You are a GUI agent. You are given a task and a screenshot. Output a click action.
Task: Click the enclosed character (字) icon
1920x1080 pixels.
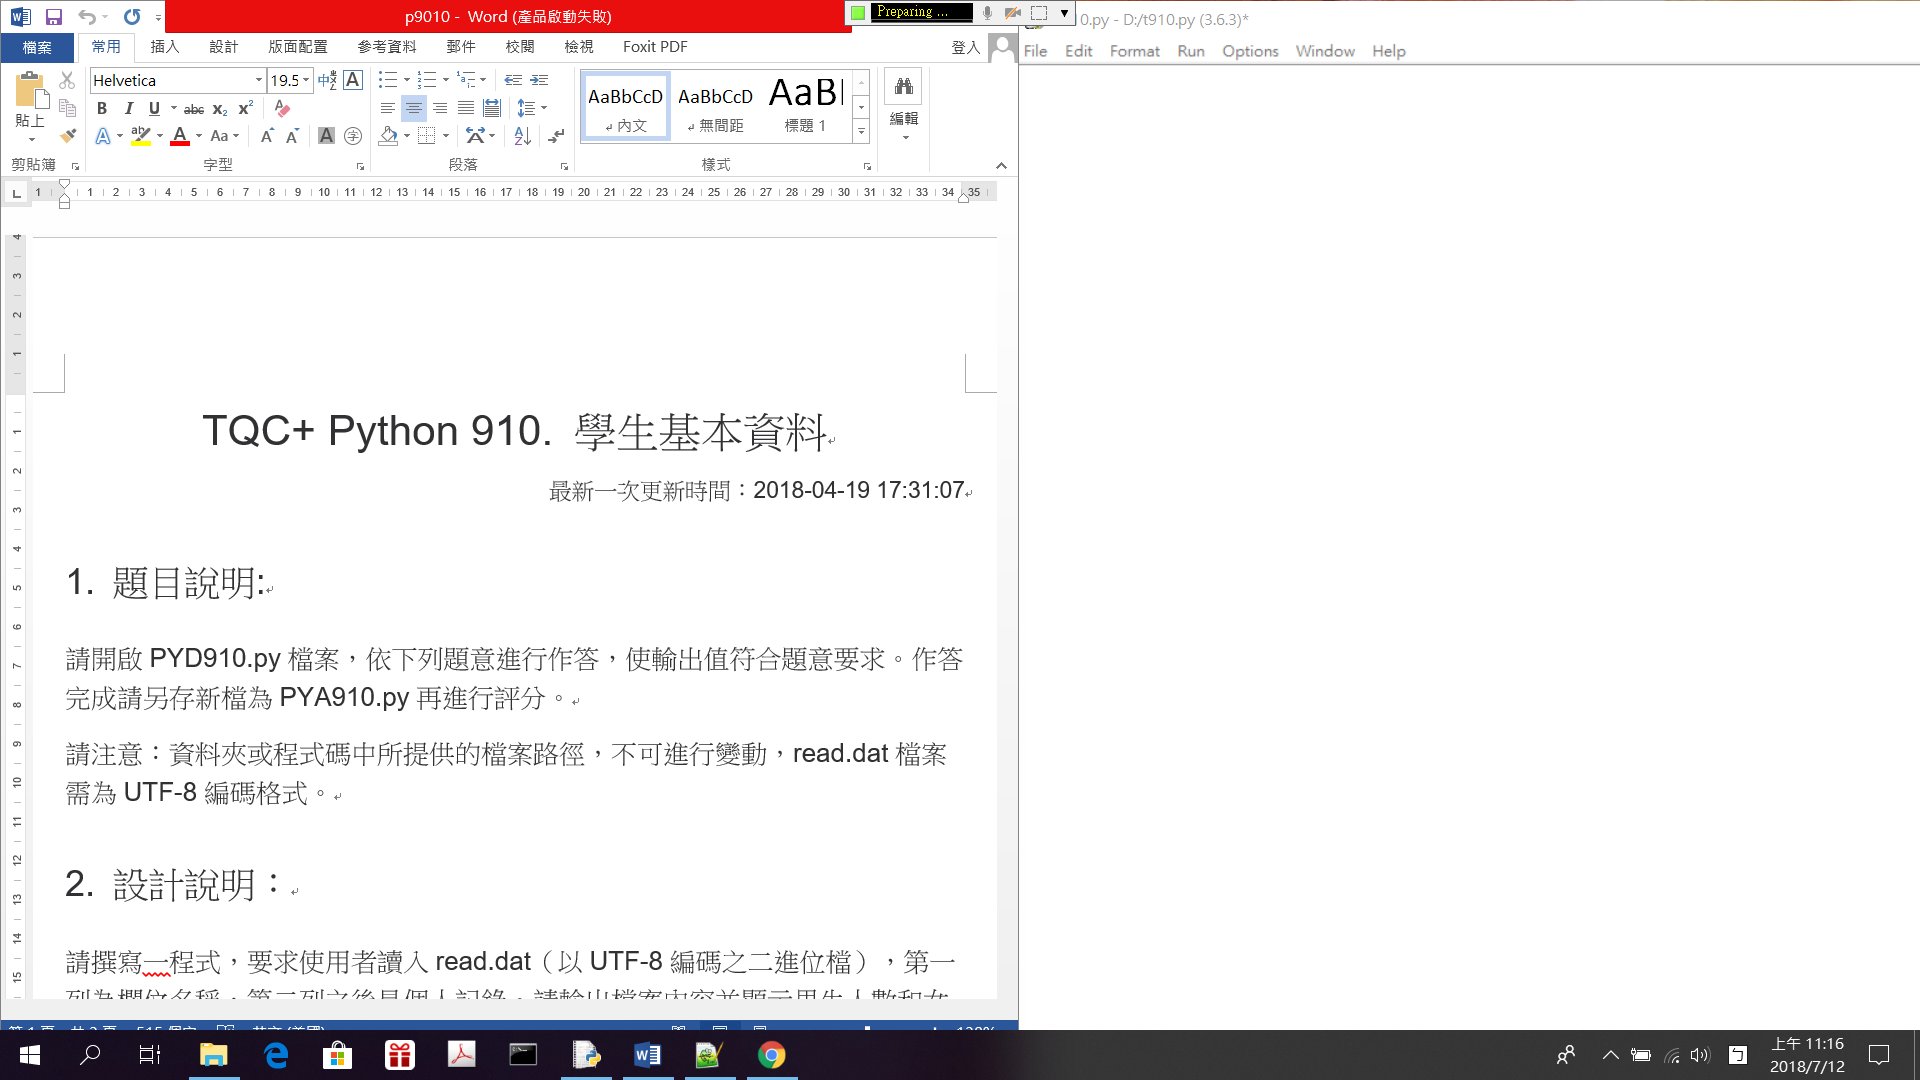(353, 136)
